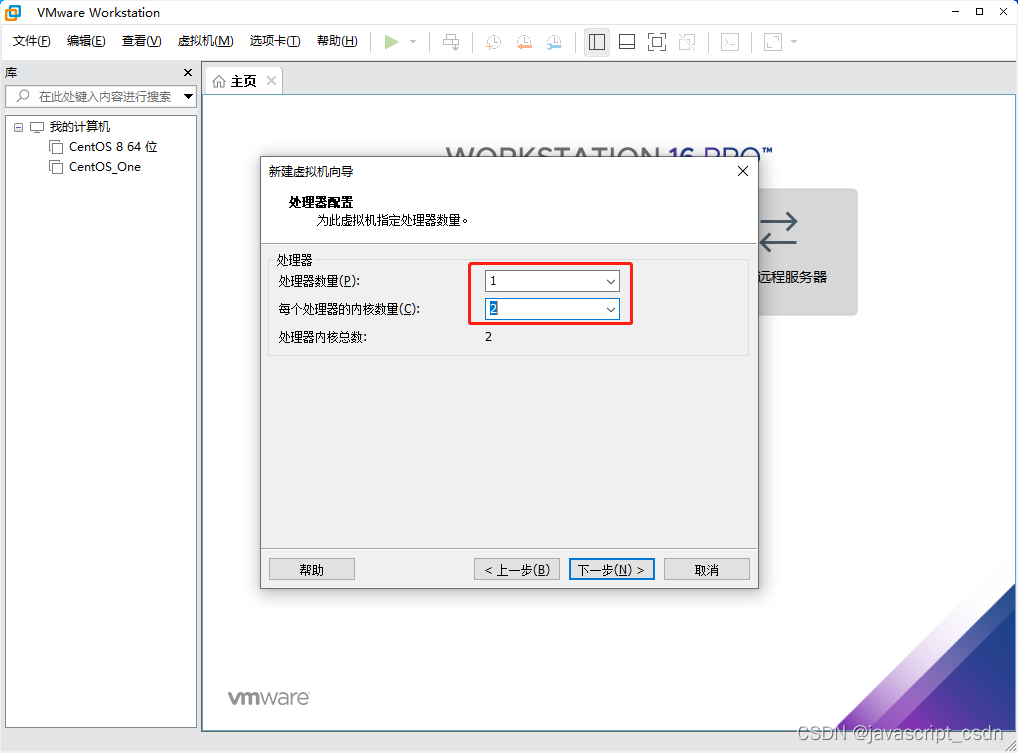1018x753 pixels.
Task: Open the 查看(V) menu
Action: coord(142,41)
